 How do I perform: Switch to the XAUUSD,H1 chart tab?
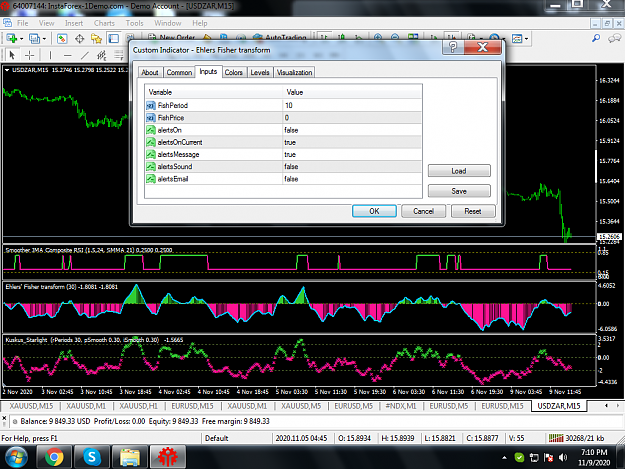139,406
